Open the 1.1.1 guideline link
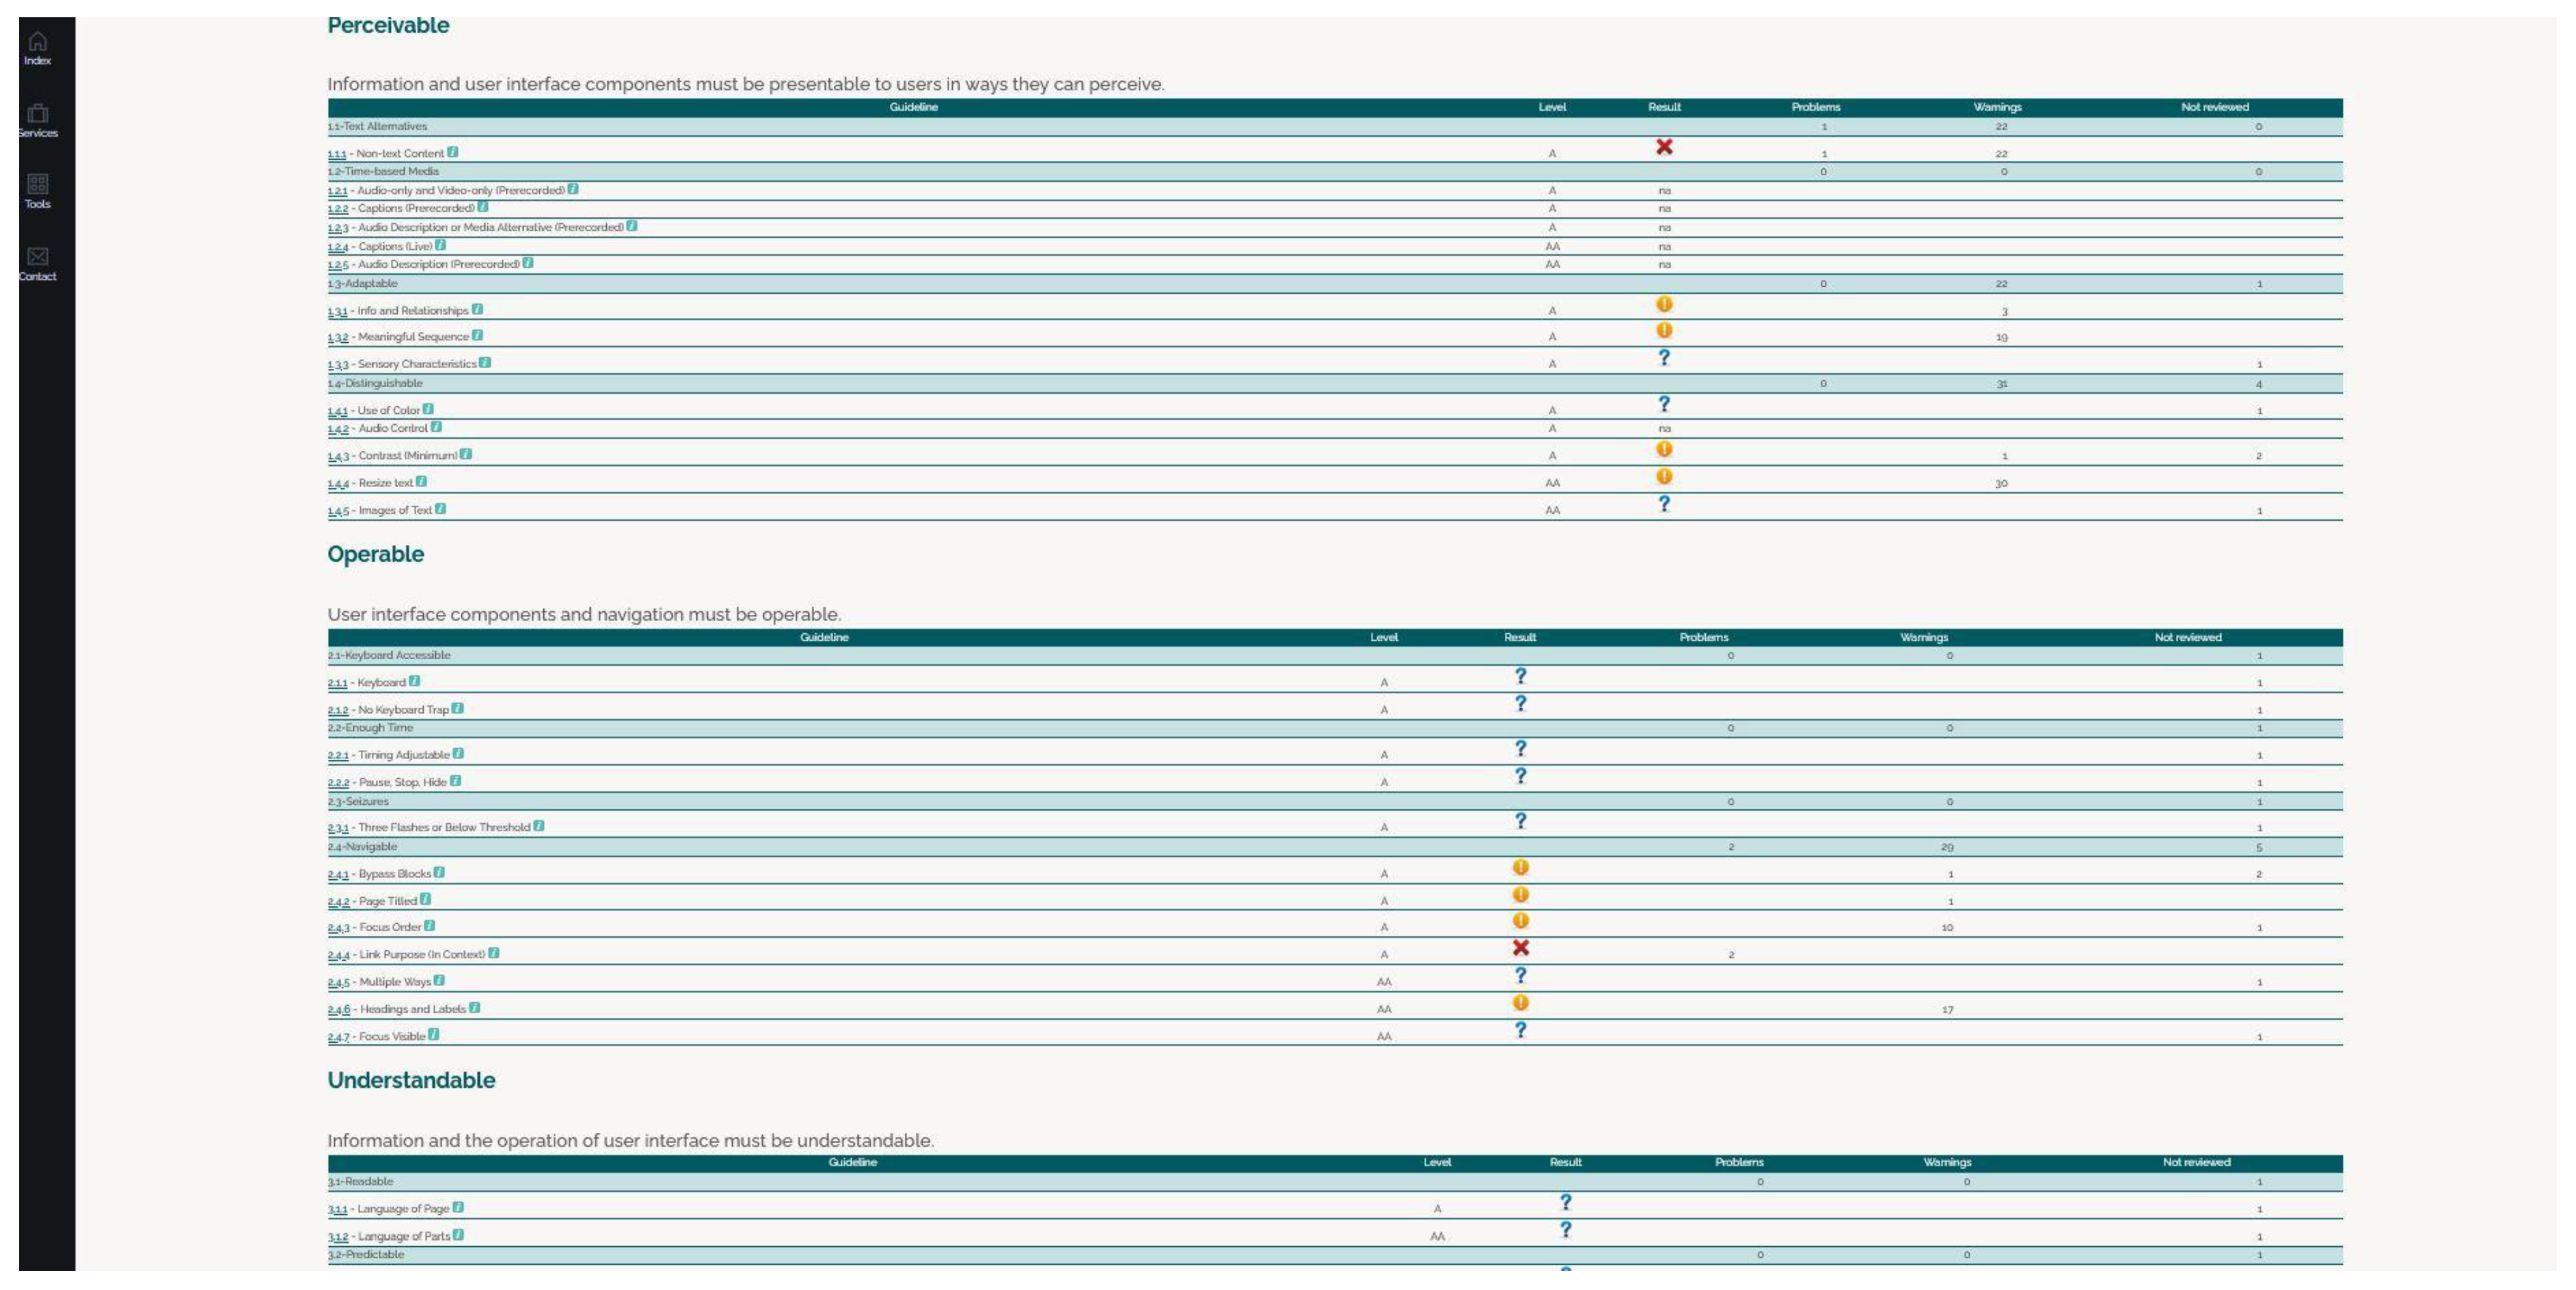Viewport: 2576px width, 1290px height. pyautogui.click(x=337, y=154)
